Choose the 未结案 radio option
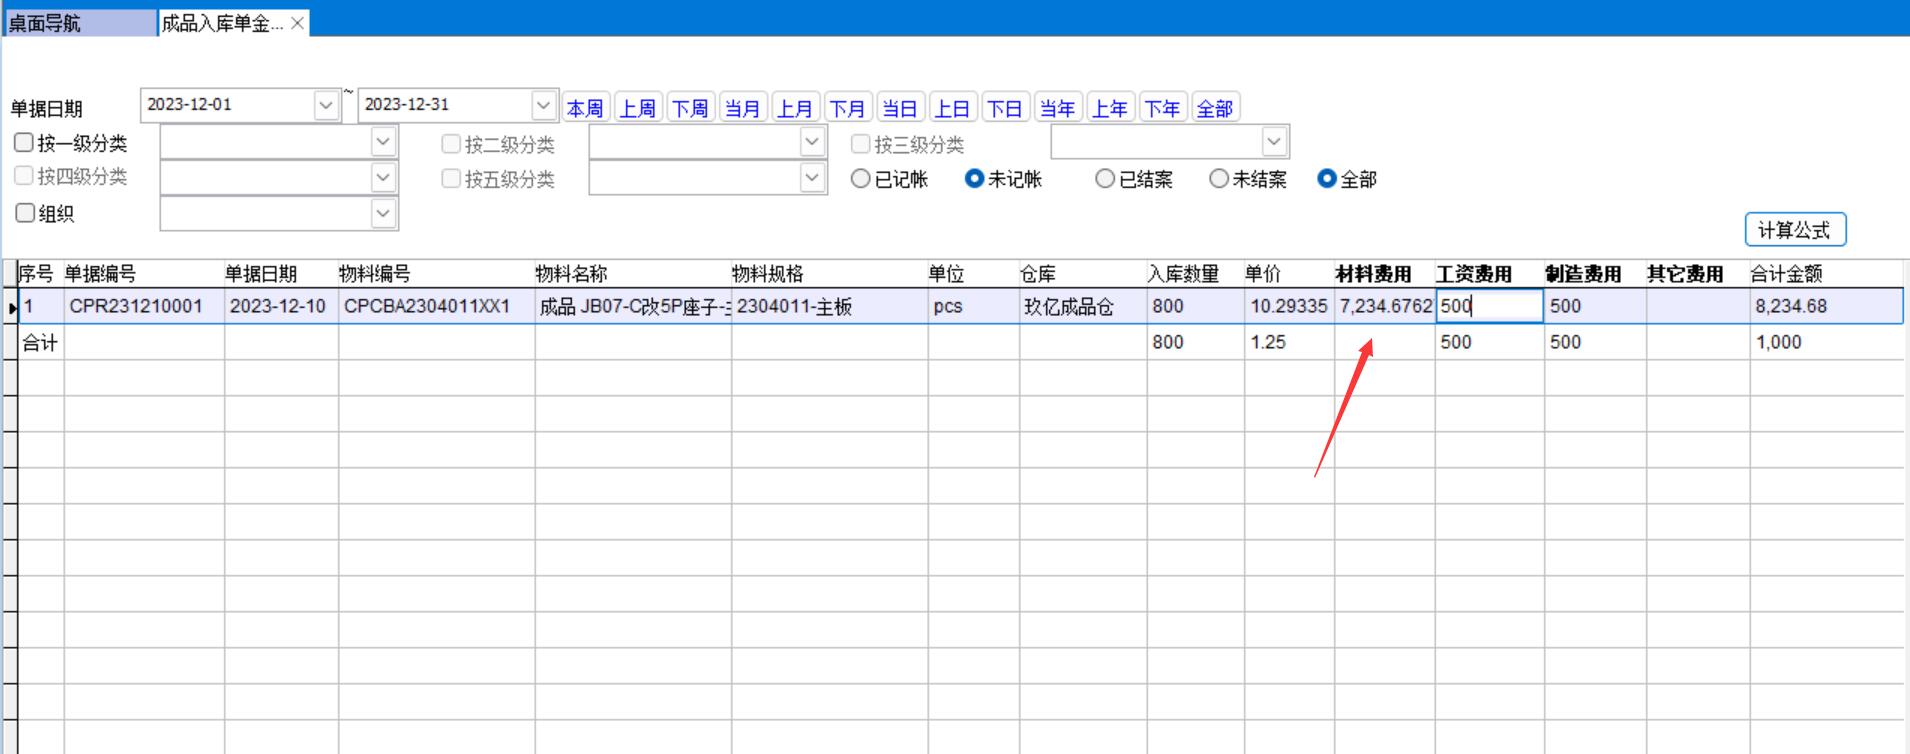 point(1219,179)
